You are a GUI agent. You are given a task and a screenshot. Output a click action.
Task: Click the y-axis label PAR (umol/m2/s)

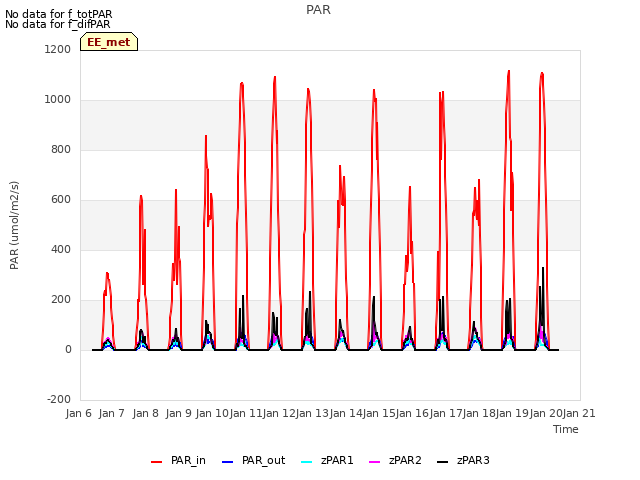14,225
